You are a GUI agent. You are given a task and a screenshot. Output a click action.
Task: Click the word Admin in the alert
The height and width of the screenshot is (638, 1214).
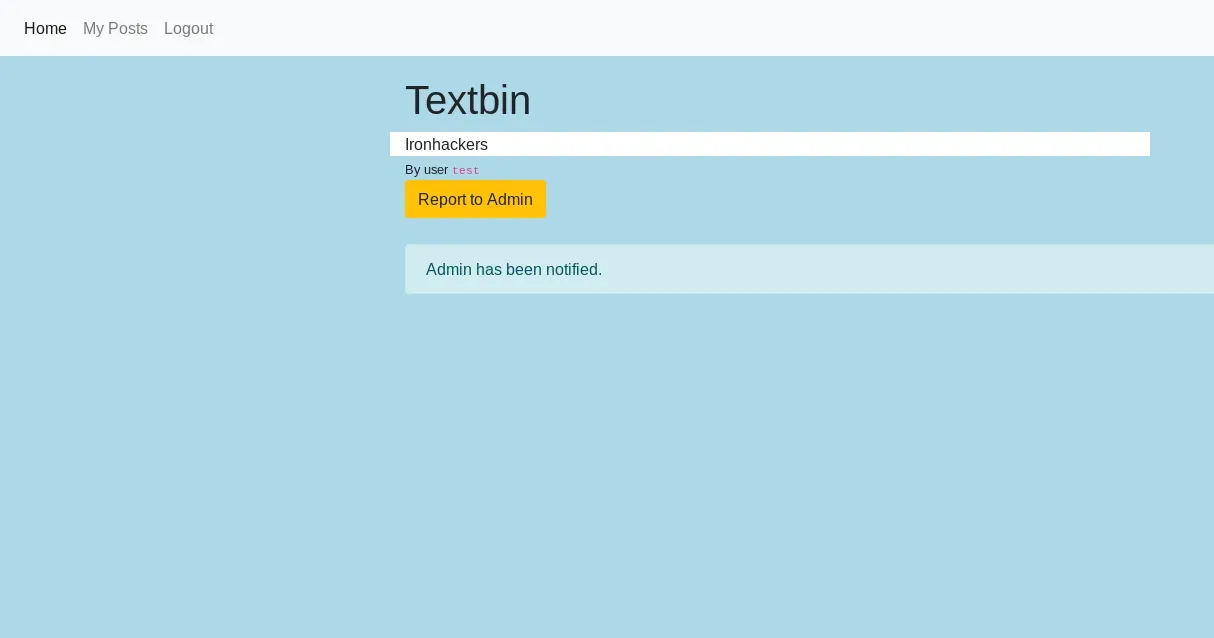449,269
